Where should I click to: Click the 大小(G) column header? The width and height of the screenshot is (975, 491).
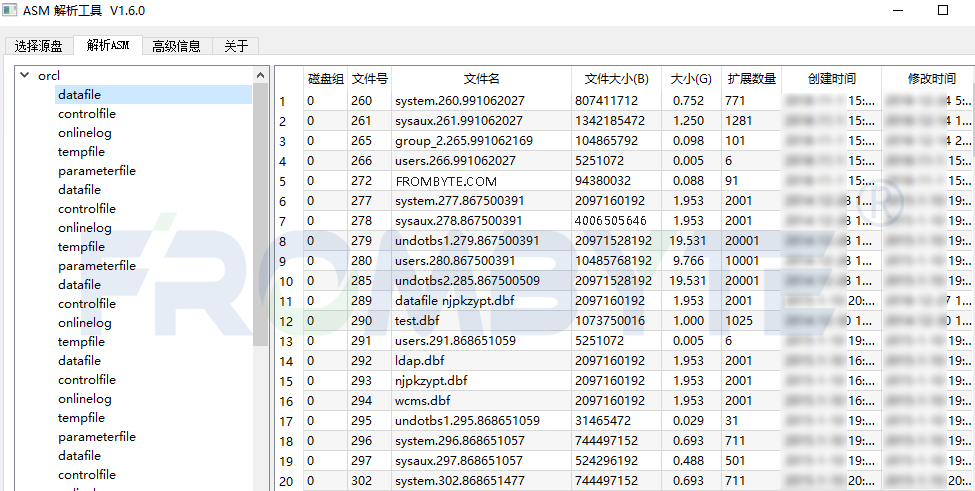tap(691, 79)
